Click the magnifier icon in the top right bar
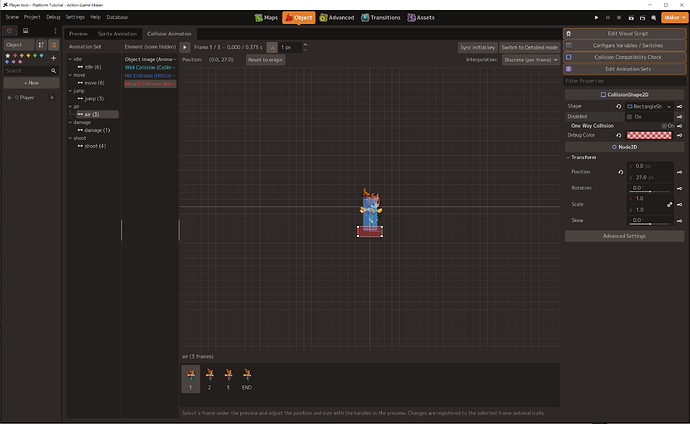690x424 pixels. point(653,18)
